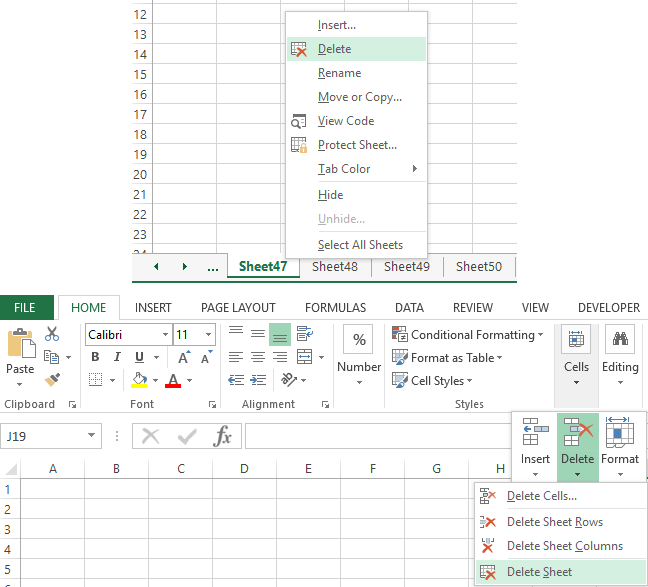648x587 pixels.
Task: Click Decrease Font Size icon
Action: pos(206,357)
